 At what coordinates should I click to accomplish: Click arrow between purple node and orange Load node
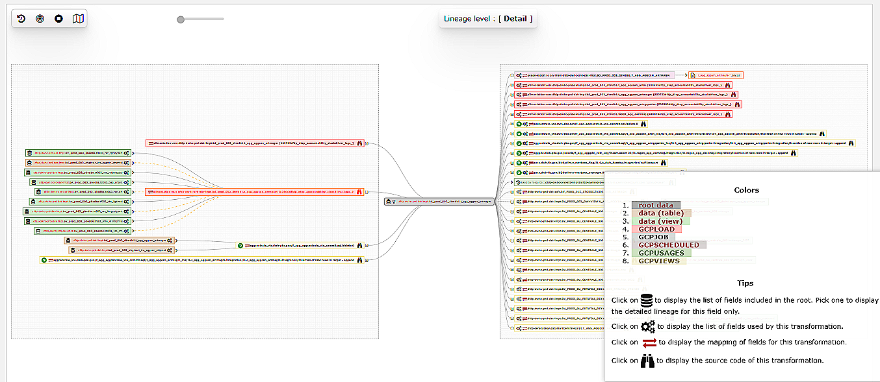(x=681, y=75)
